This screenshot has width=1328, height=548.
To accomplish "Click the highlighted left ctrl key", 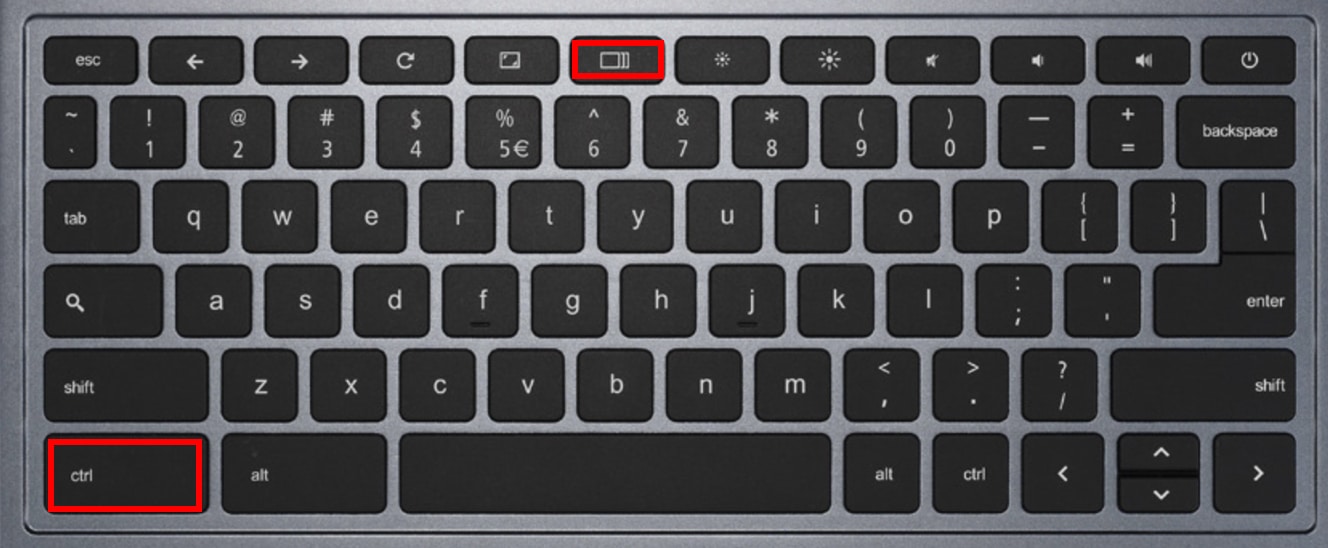I will (125, 473).
